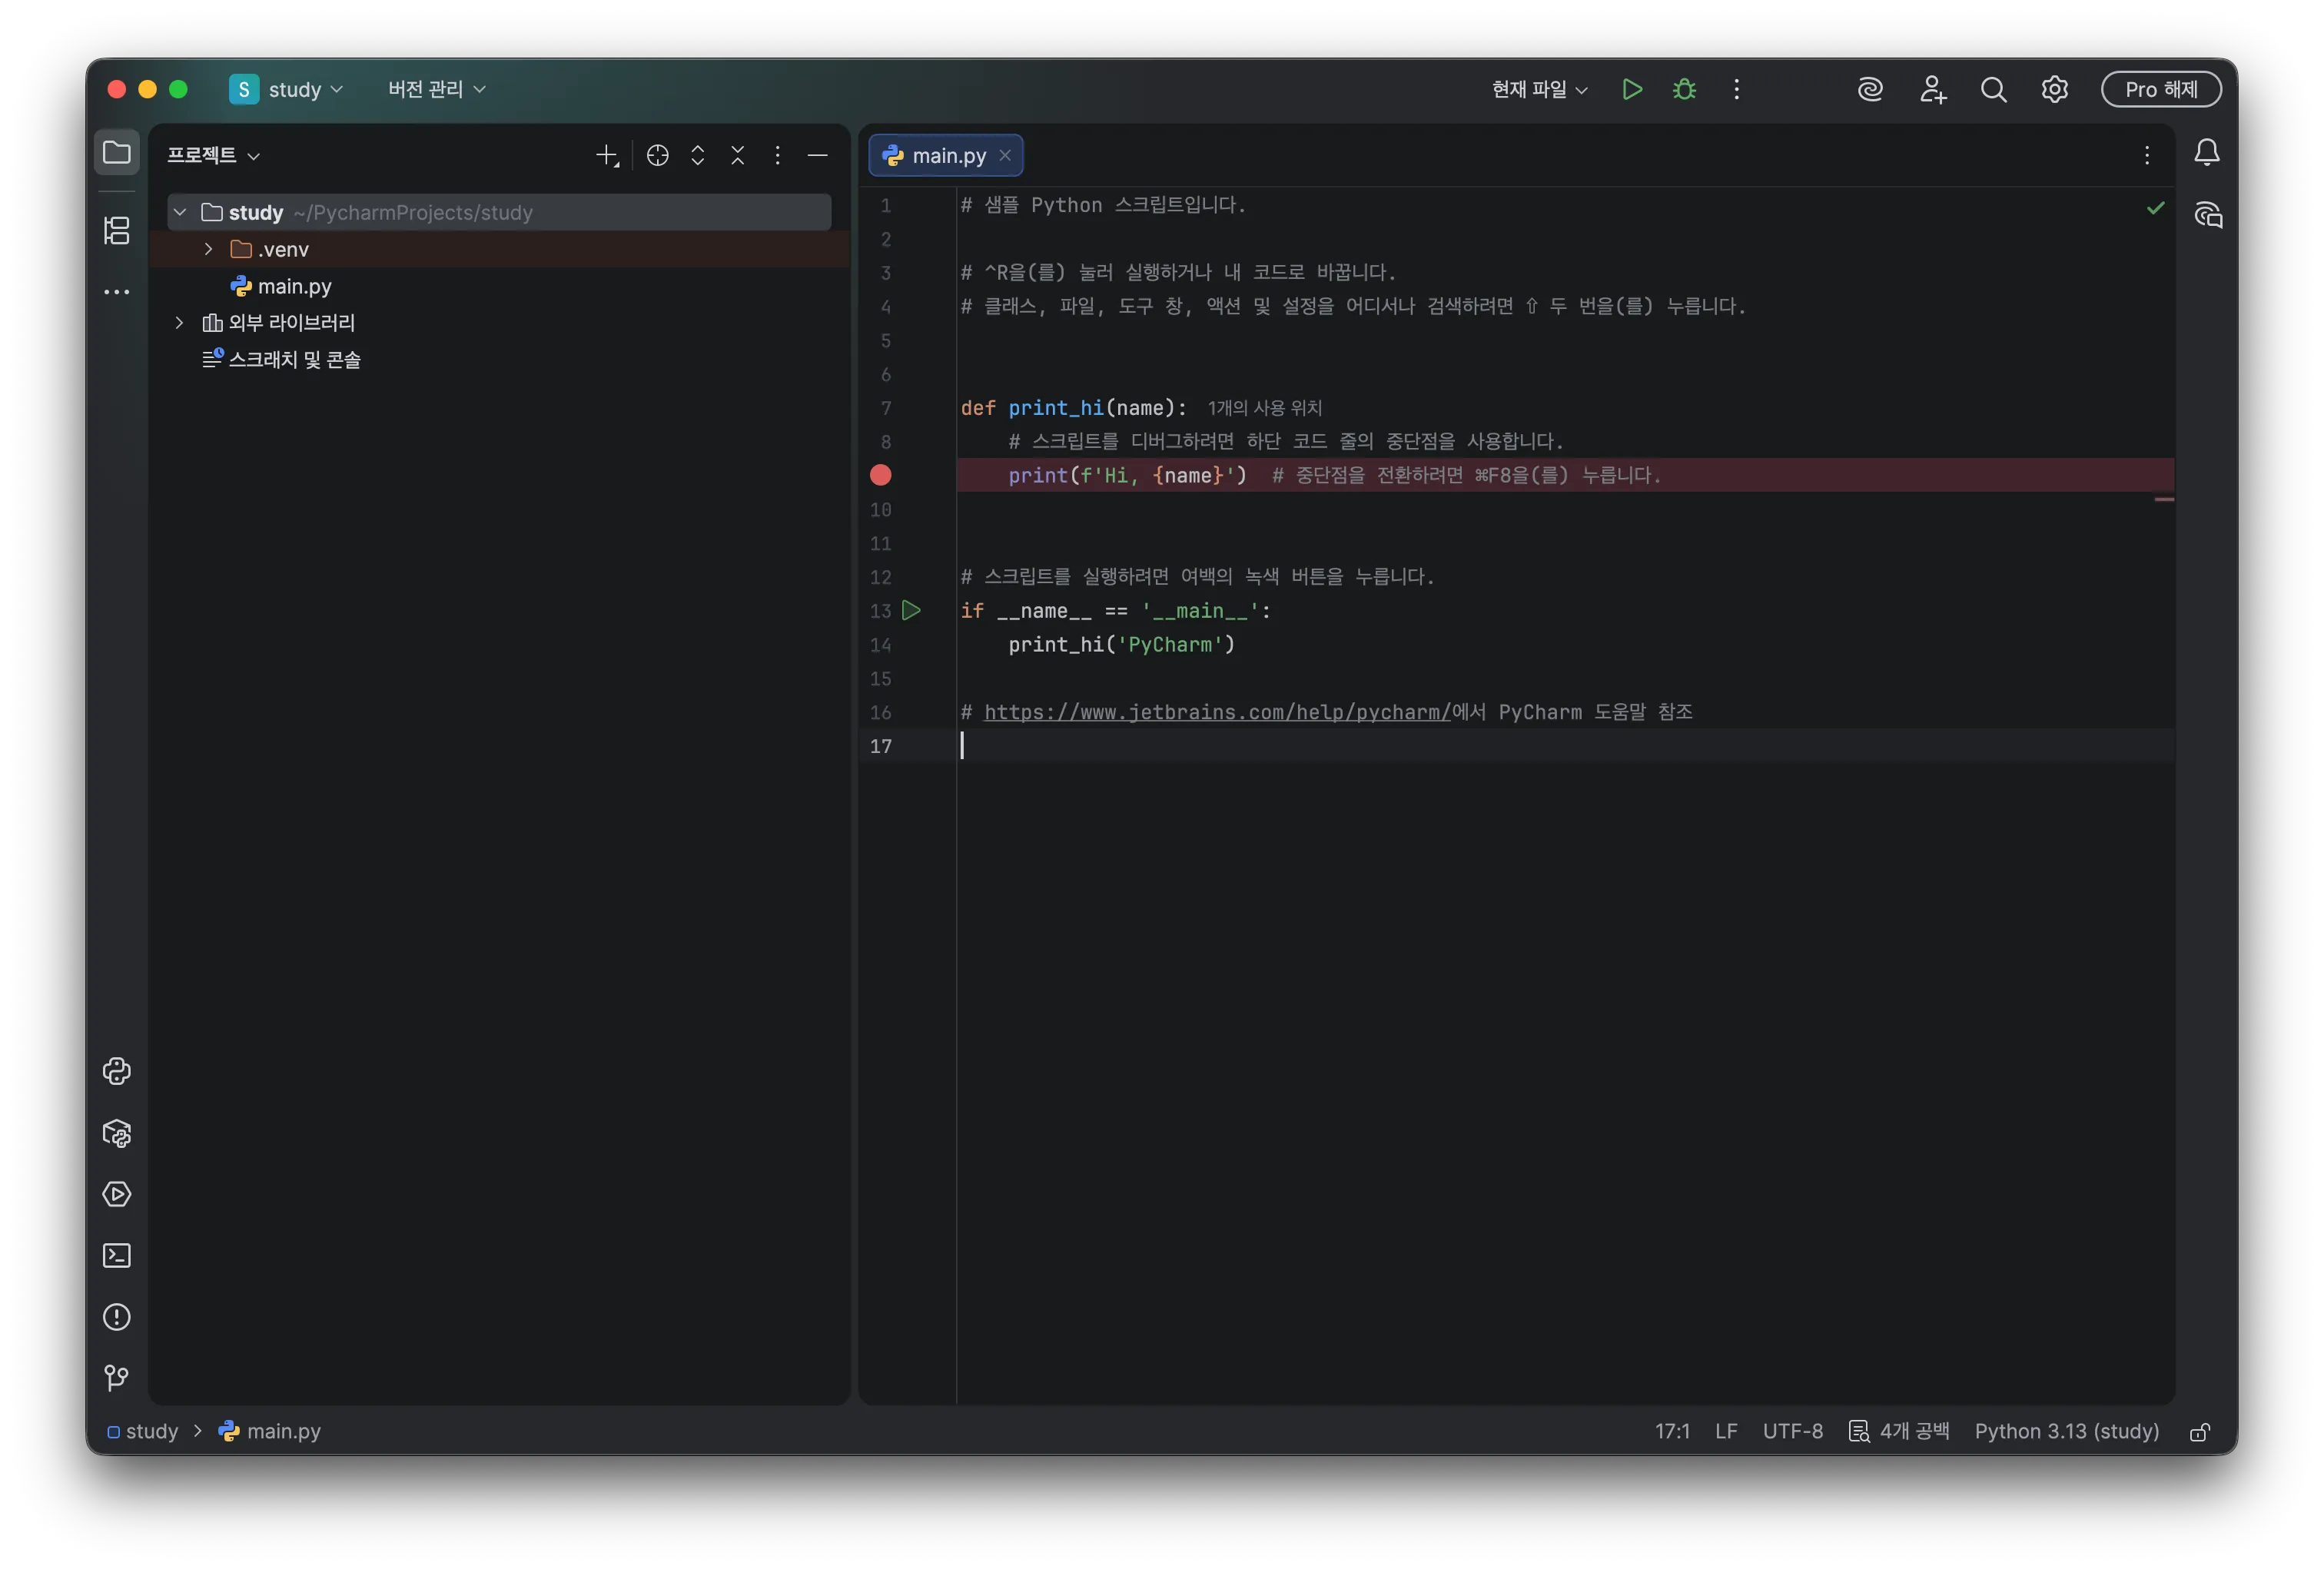Image resolution: width=2324 pixels, height=1569 pixels.
Task: Open the Python Console tool window
Action: coord(117,1071)
